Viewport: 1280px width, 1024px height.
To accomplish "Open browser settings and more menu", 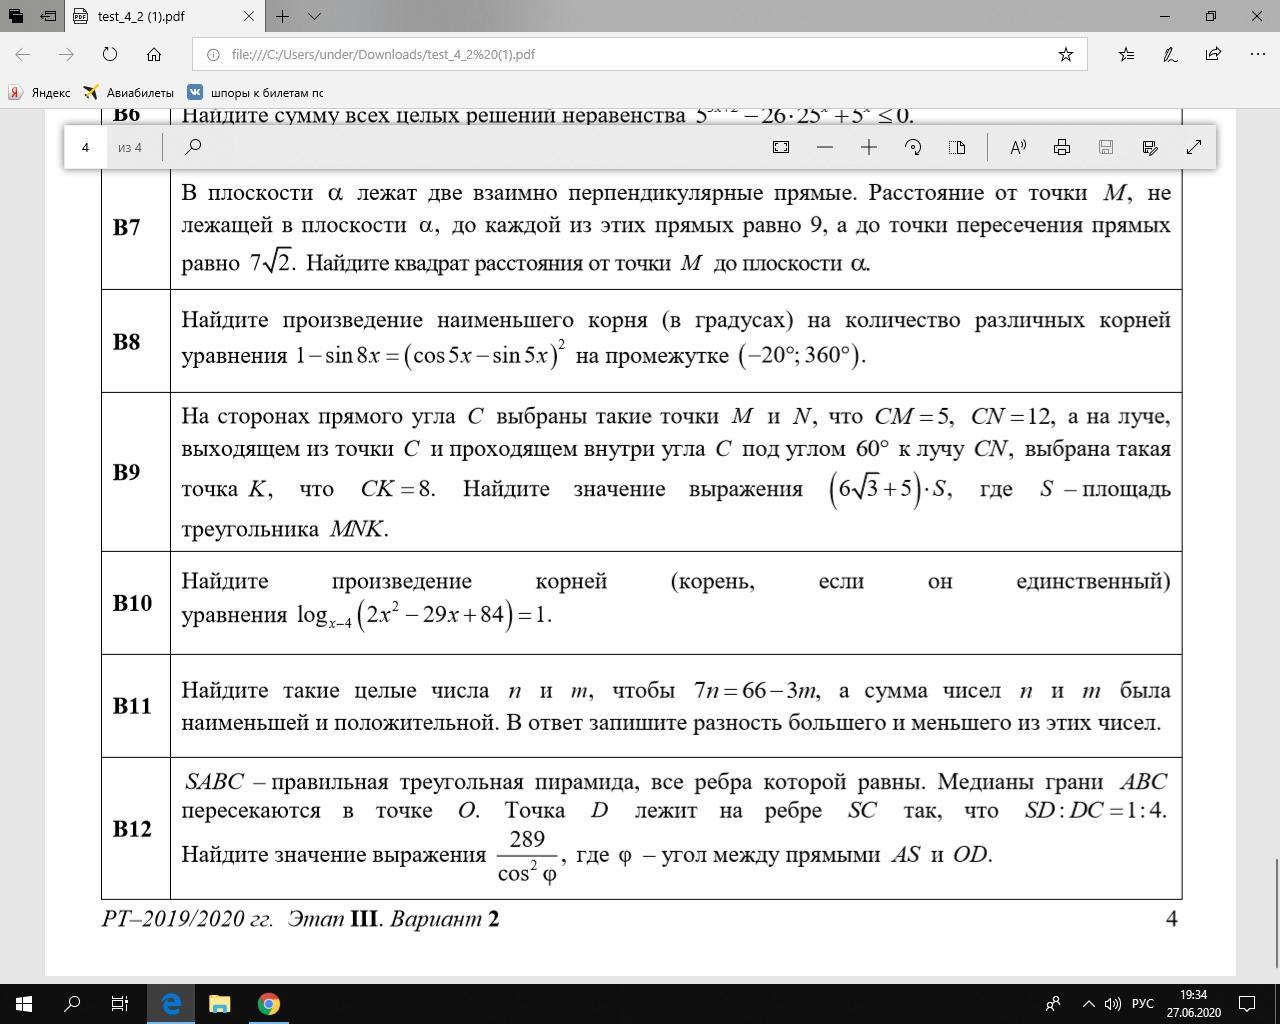I will [1256, 54].
